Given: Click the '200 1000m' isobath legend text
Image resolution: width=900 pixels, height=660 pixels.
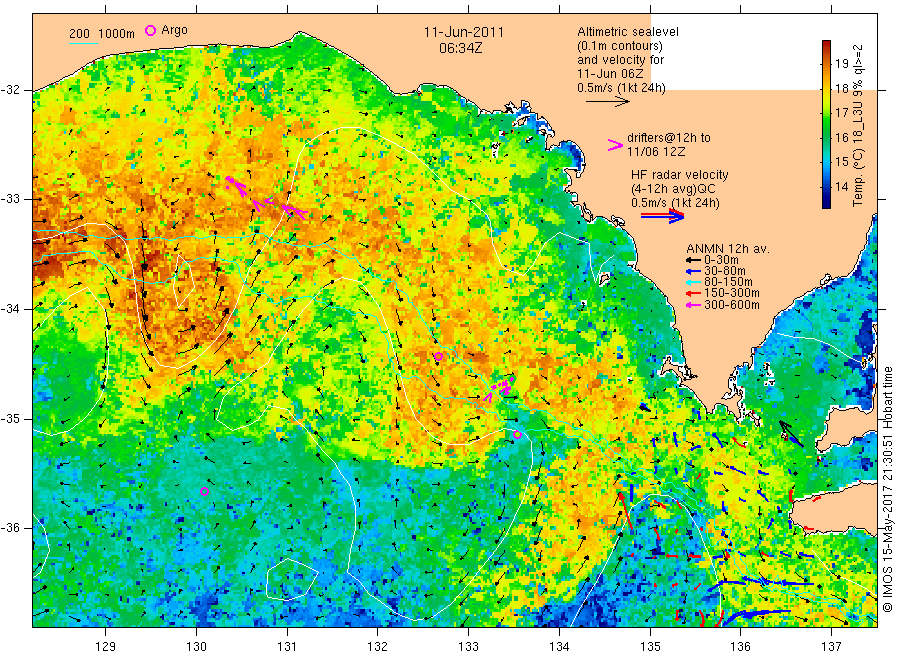Looking at the screenshot, I should (102, 34).
